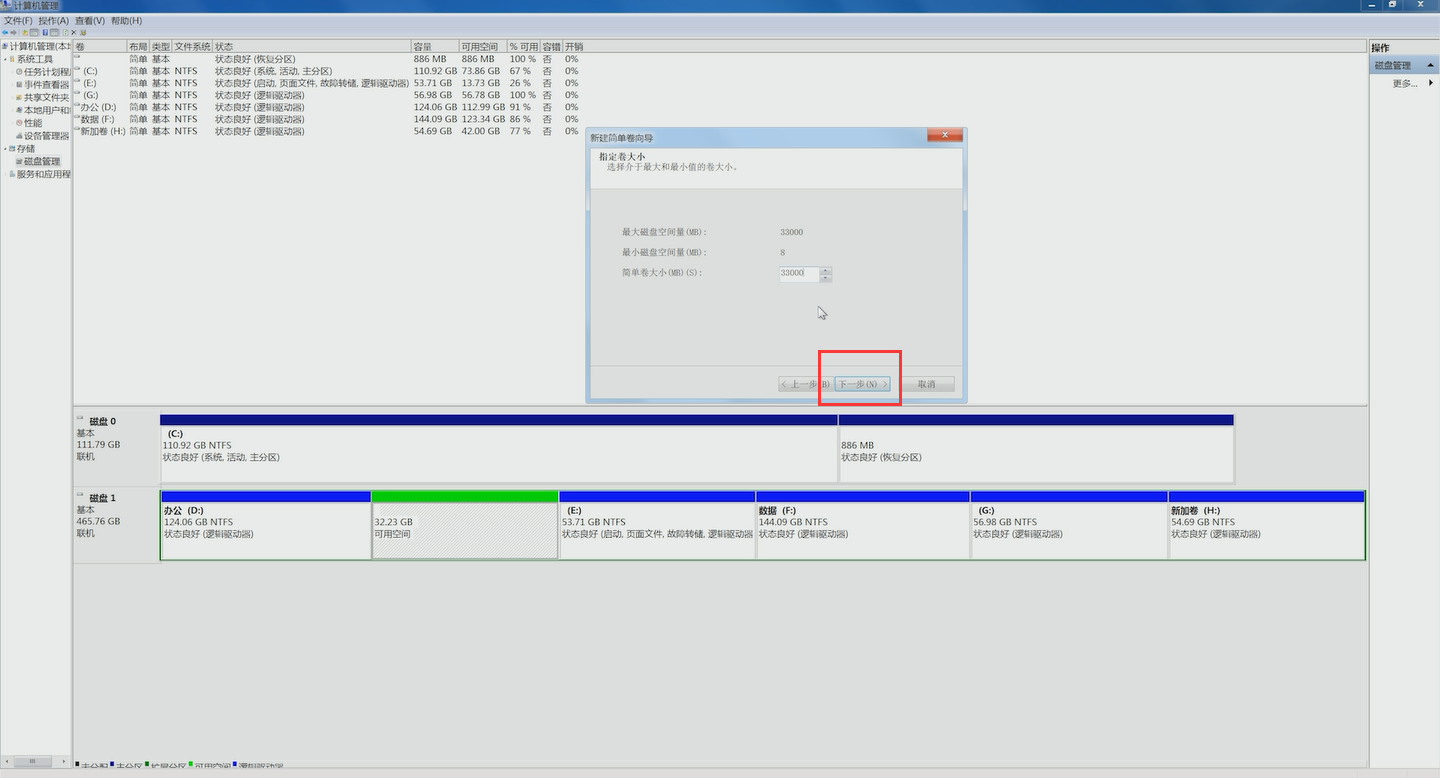The image size is (1440, 778).
Task: Select the 32.23 GB 可用空间 partition block
Action: [x=465, y=525]
